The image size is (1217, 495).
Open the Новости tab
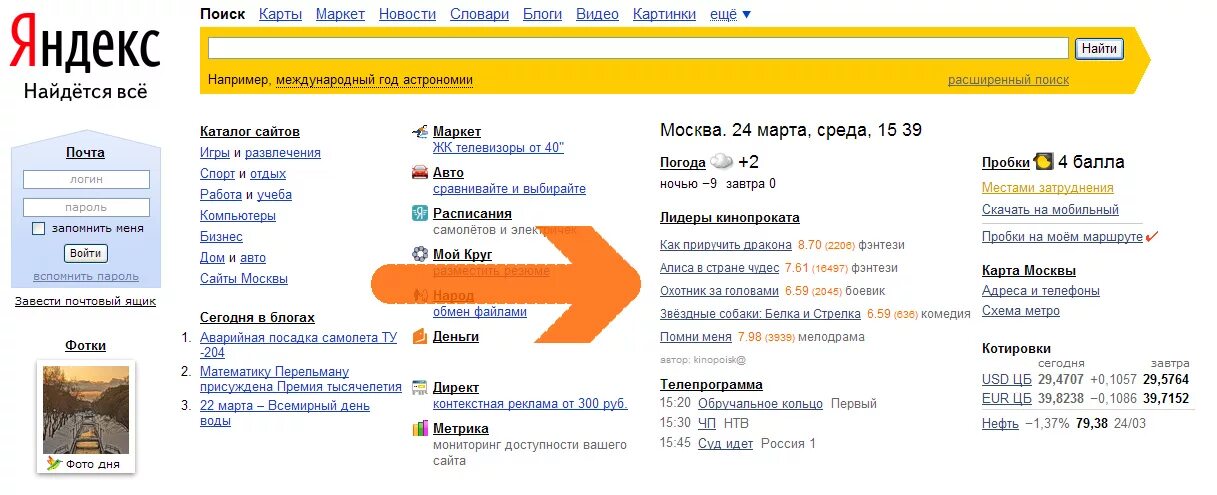tap(407, 14)
